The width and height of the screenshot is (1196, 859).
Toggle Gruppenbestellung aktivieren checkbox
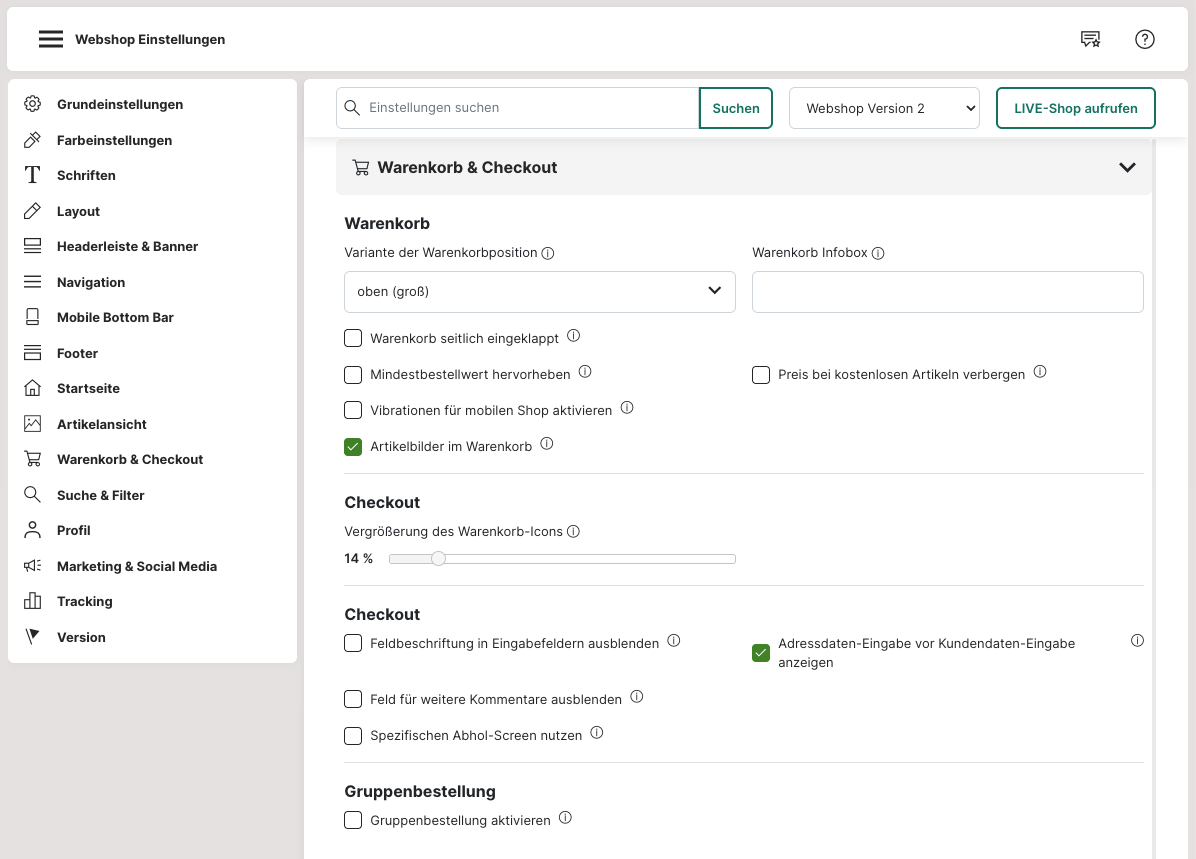353,820
